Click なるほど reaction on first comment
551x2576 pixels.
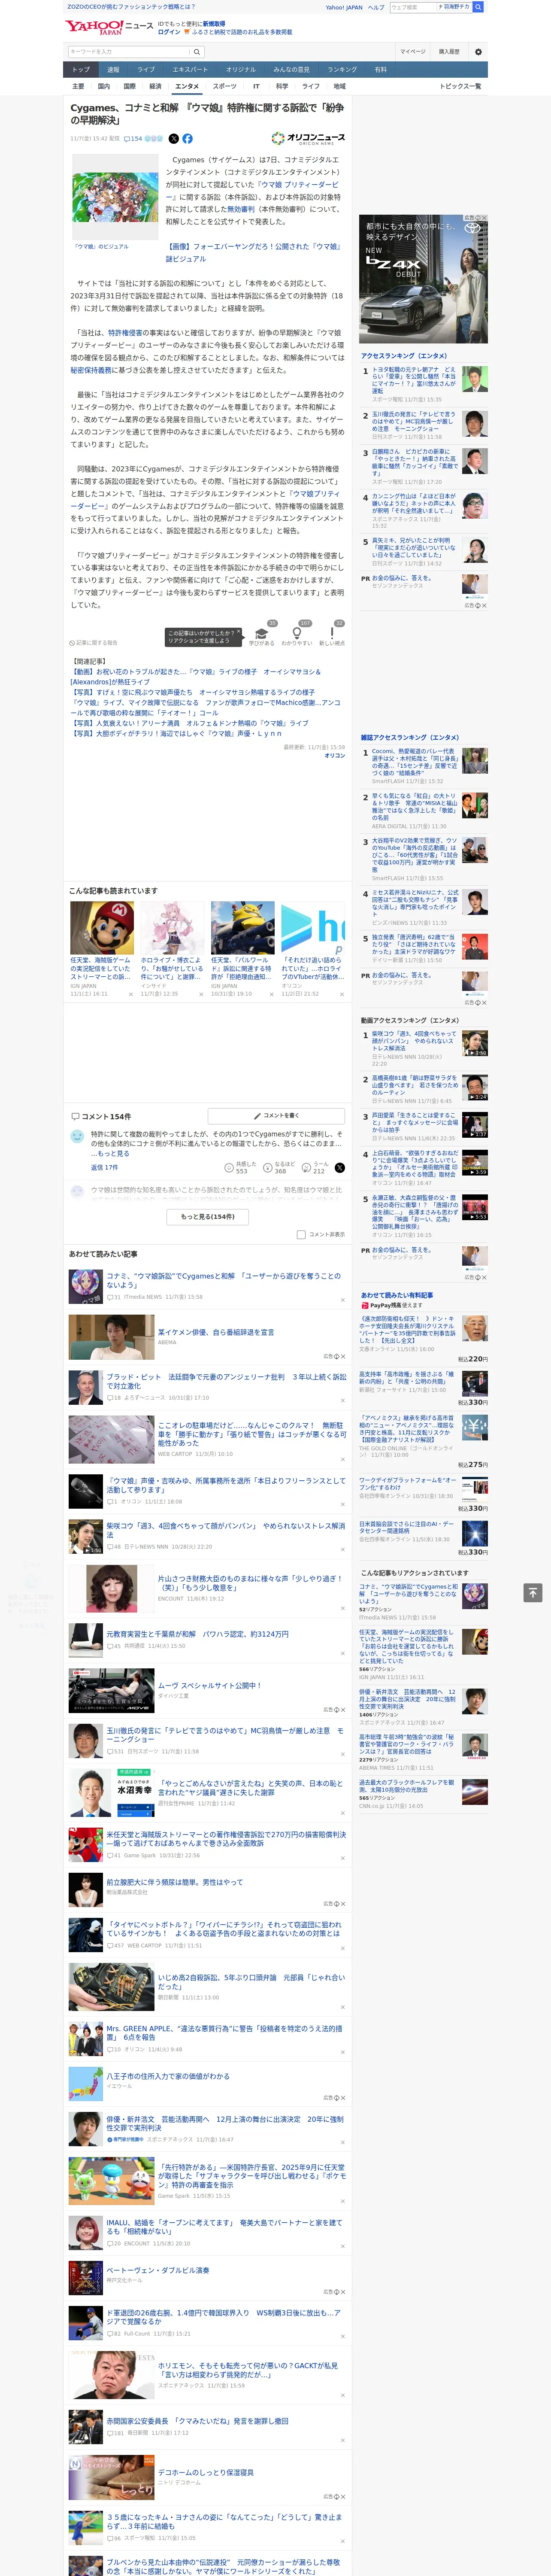(x=279, y=1167)
